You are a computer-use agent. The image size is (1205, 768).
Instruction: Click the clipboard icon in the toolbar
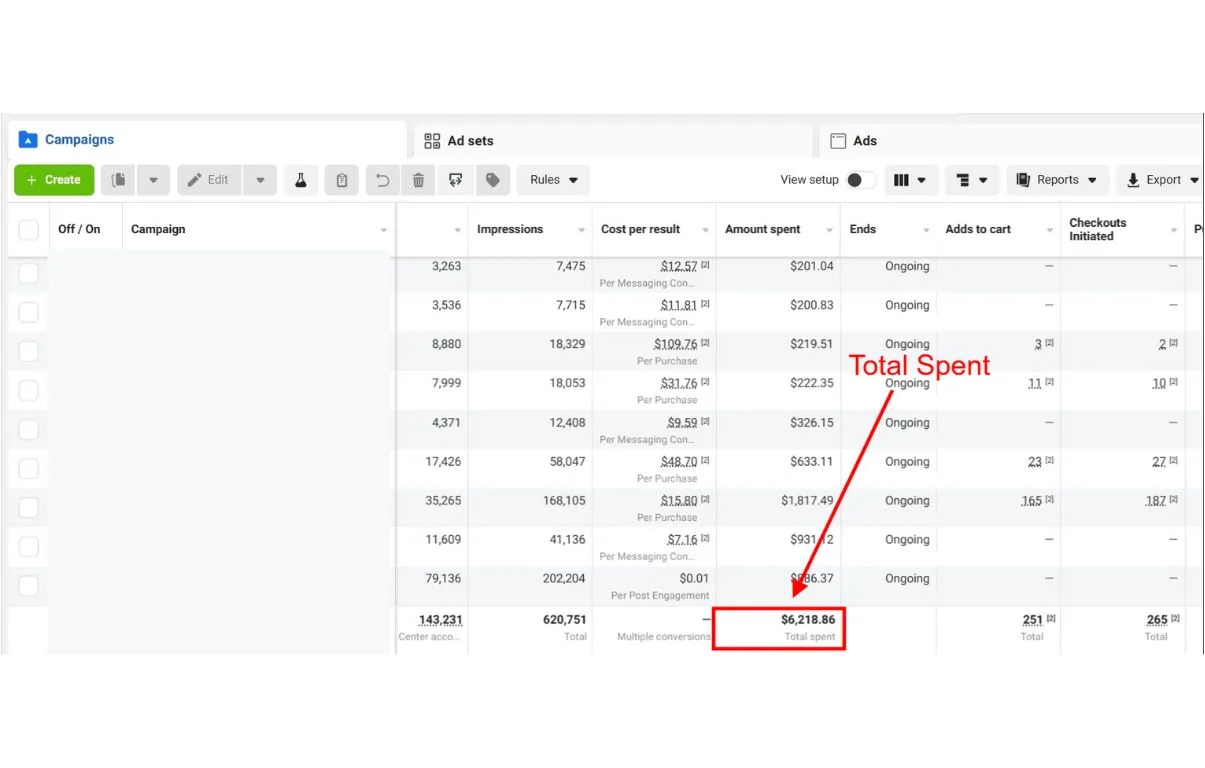(342, 180)
